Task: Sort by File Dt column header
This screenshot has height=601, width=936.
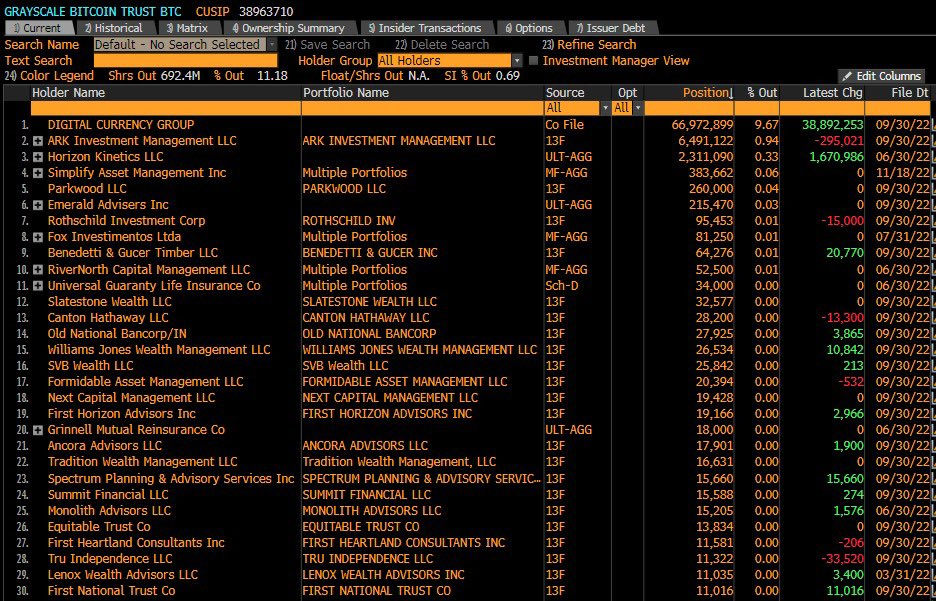Action: pos(898,93)
